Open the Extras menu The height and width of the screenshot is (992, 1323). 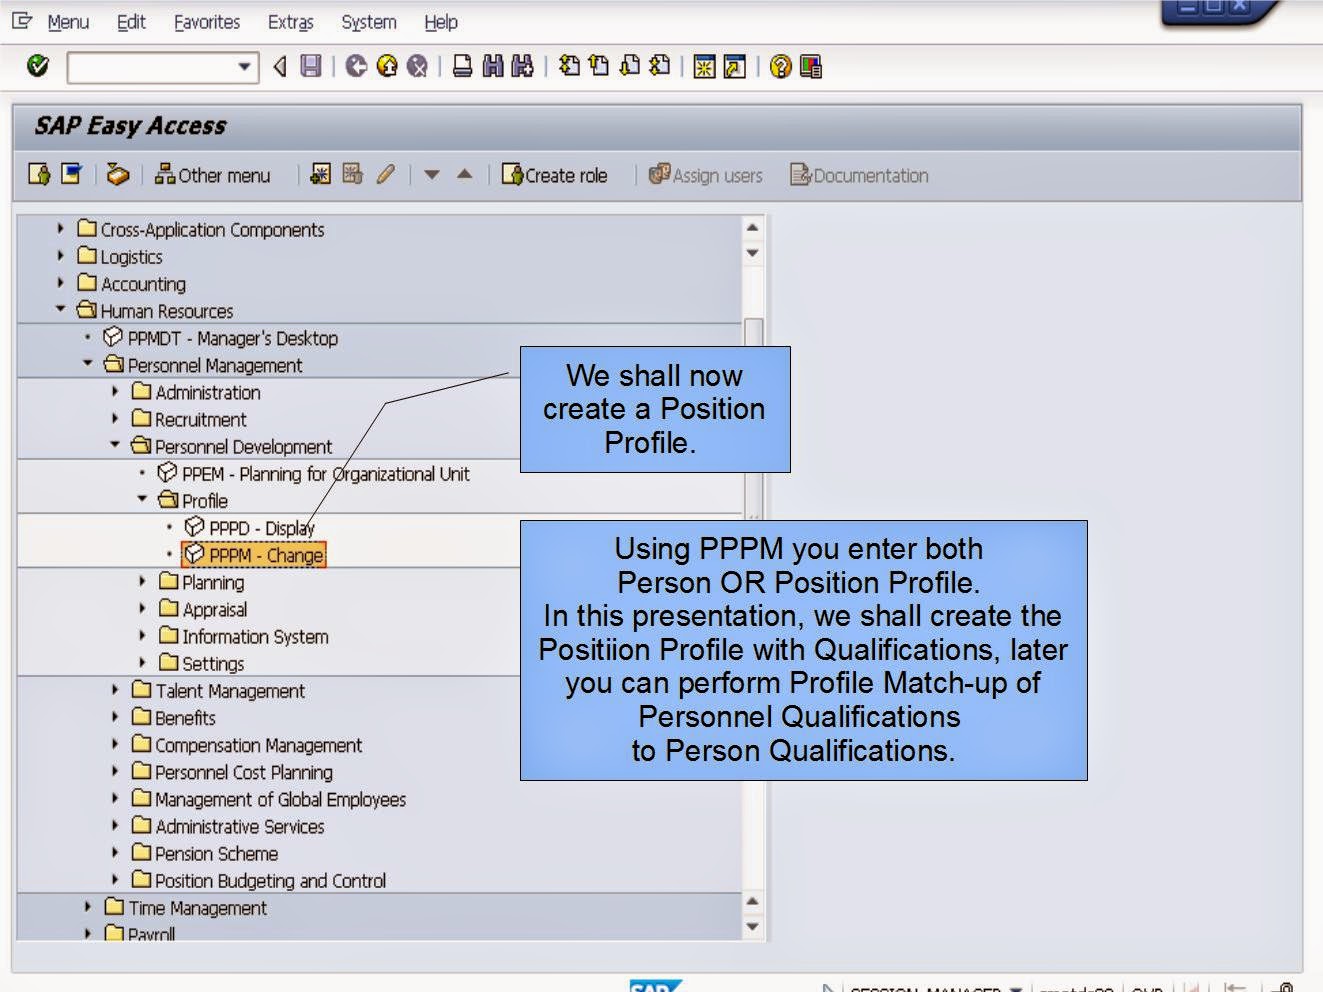[x=290, y=22]
